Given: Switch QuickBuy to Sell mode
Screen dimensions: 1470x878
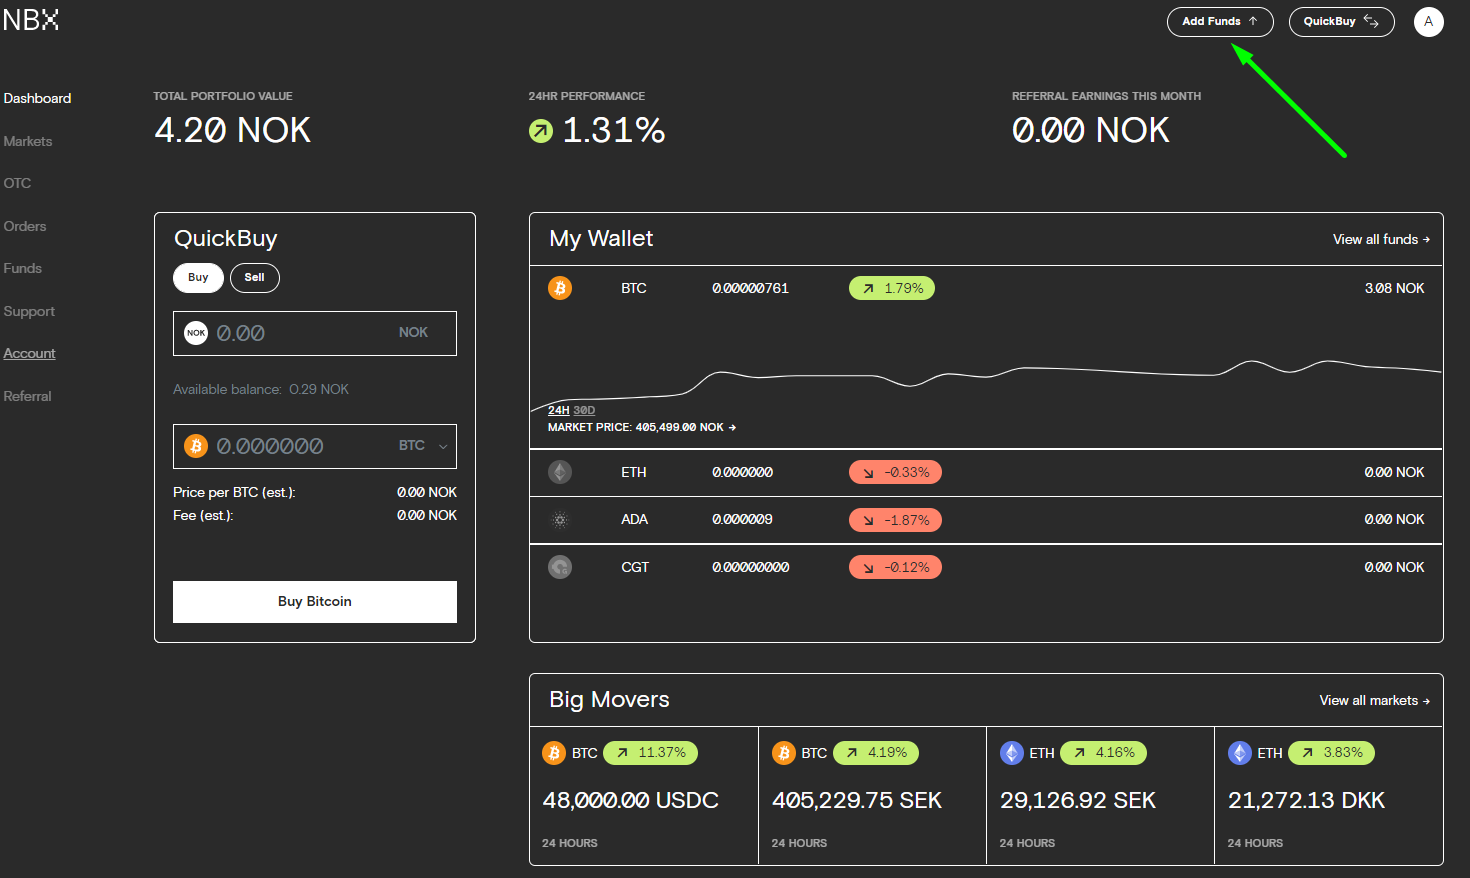Looking at the screenshot, I should coord(255,278).
